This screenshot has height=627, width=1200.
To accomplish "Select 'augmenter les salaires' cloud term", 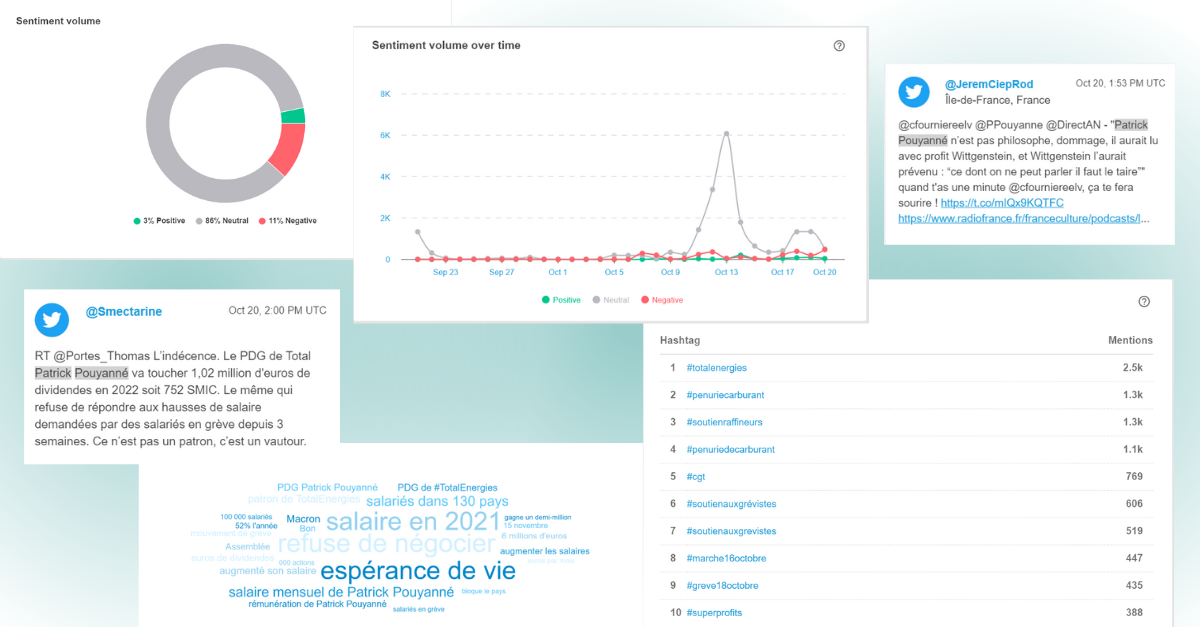I will pos(544,551).
